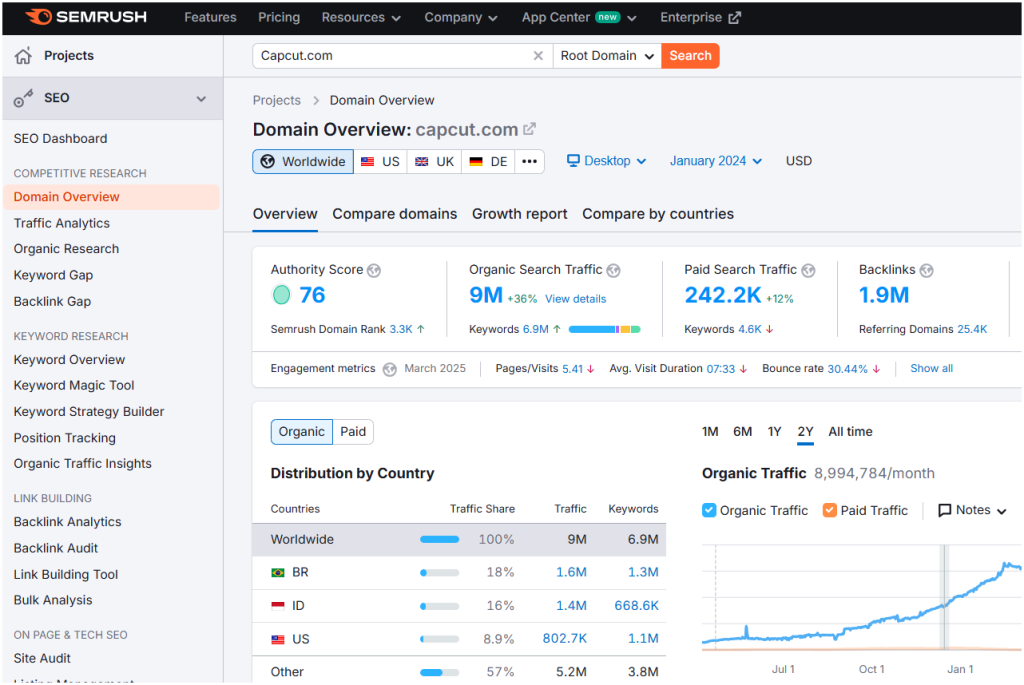Click Organic Search Traffic info icon
Screen dimensions: 1024x685
(x=613, y=270)
